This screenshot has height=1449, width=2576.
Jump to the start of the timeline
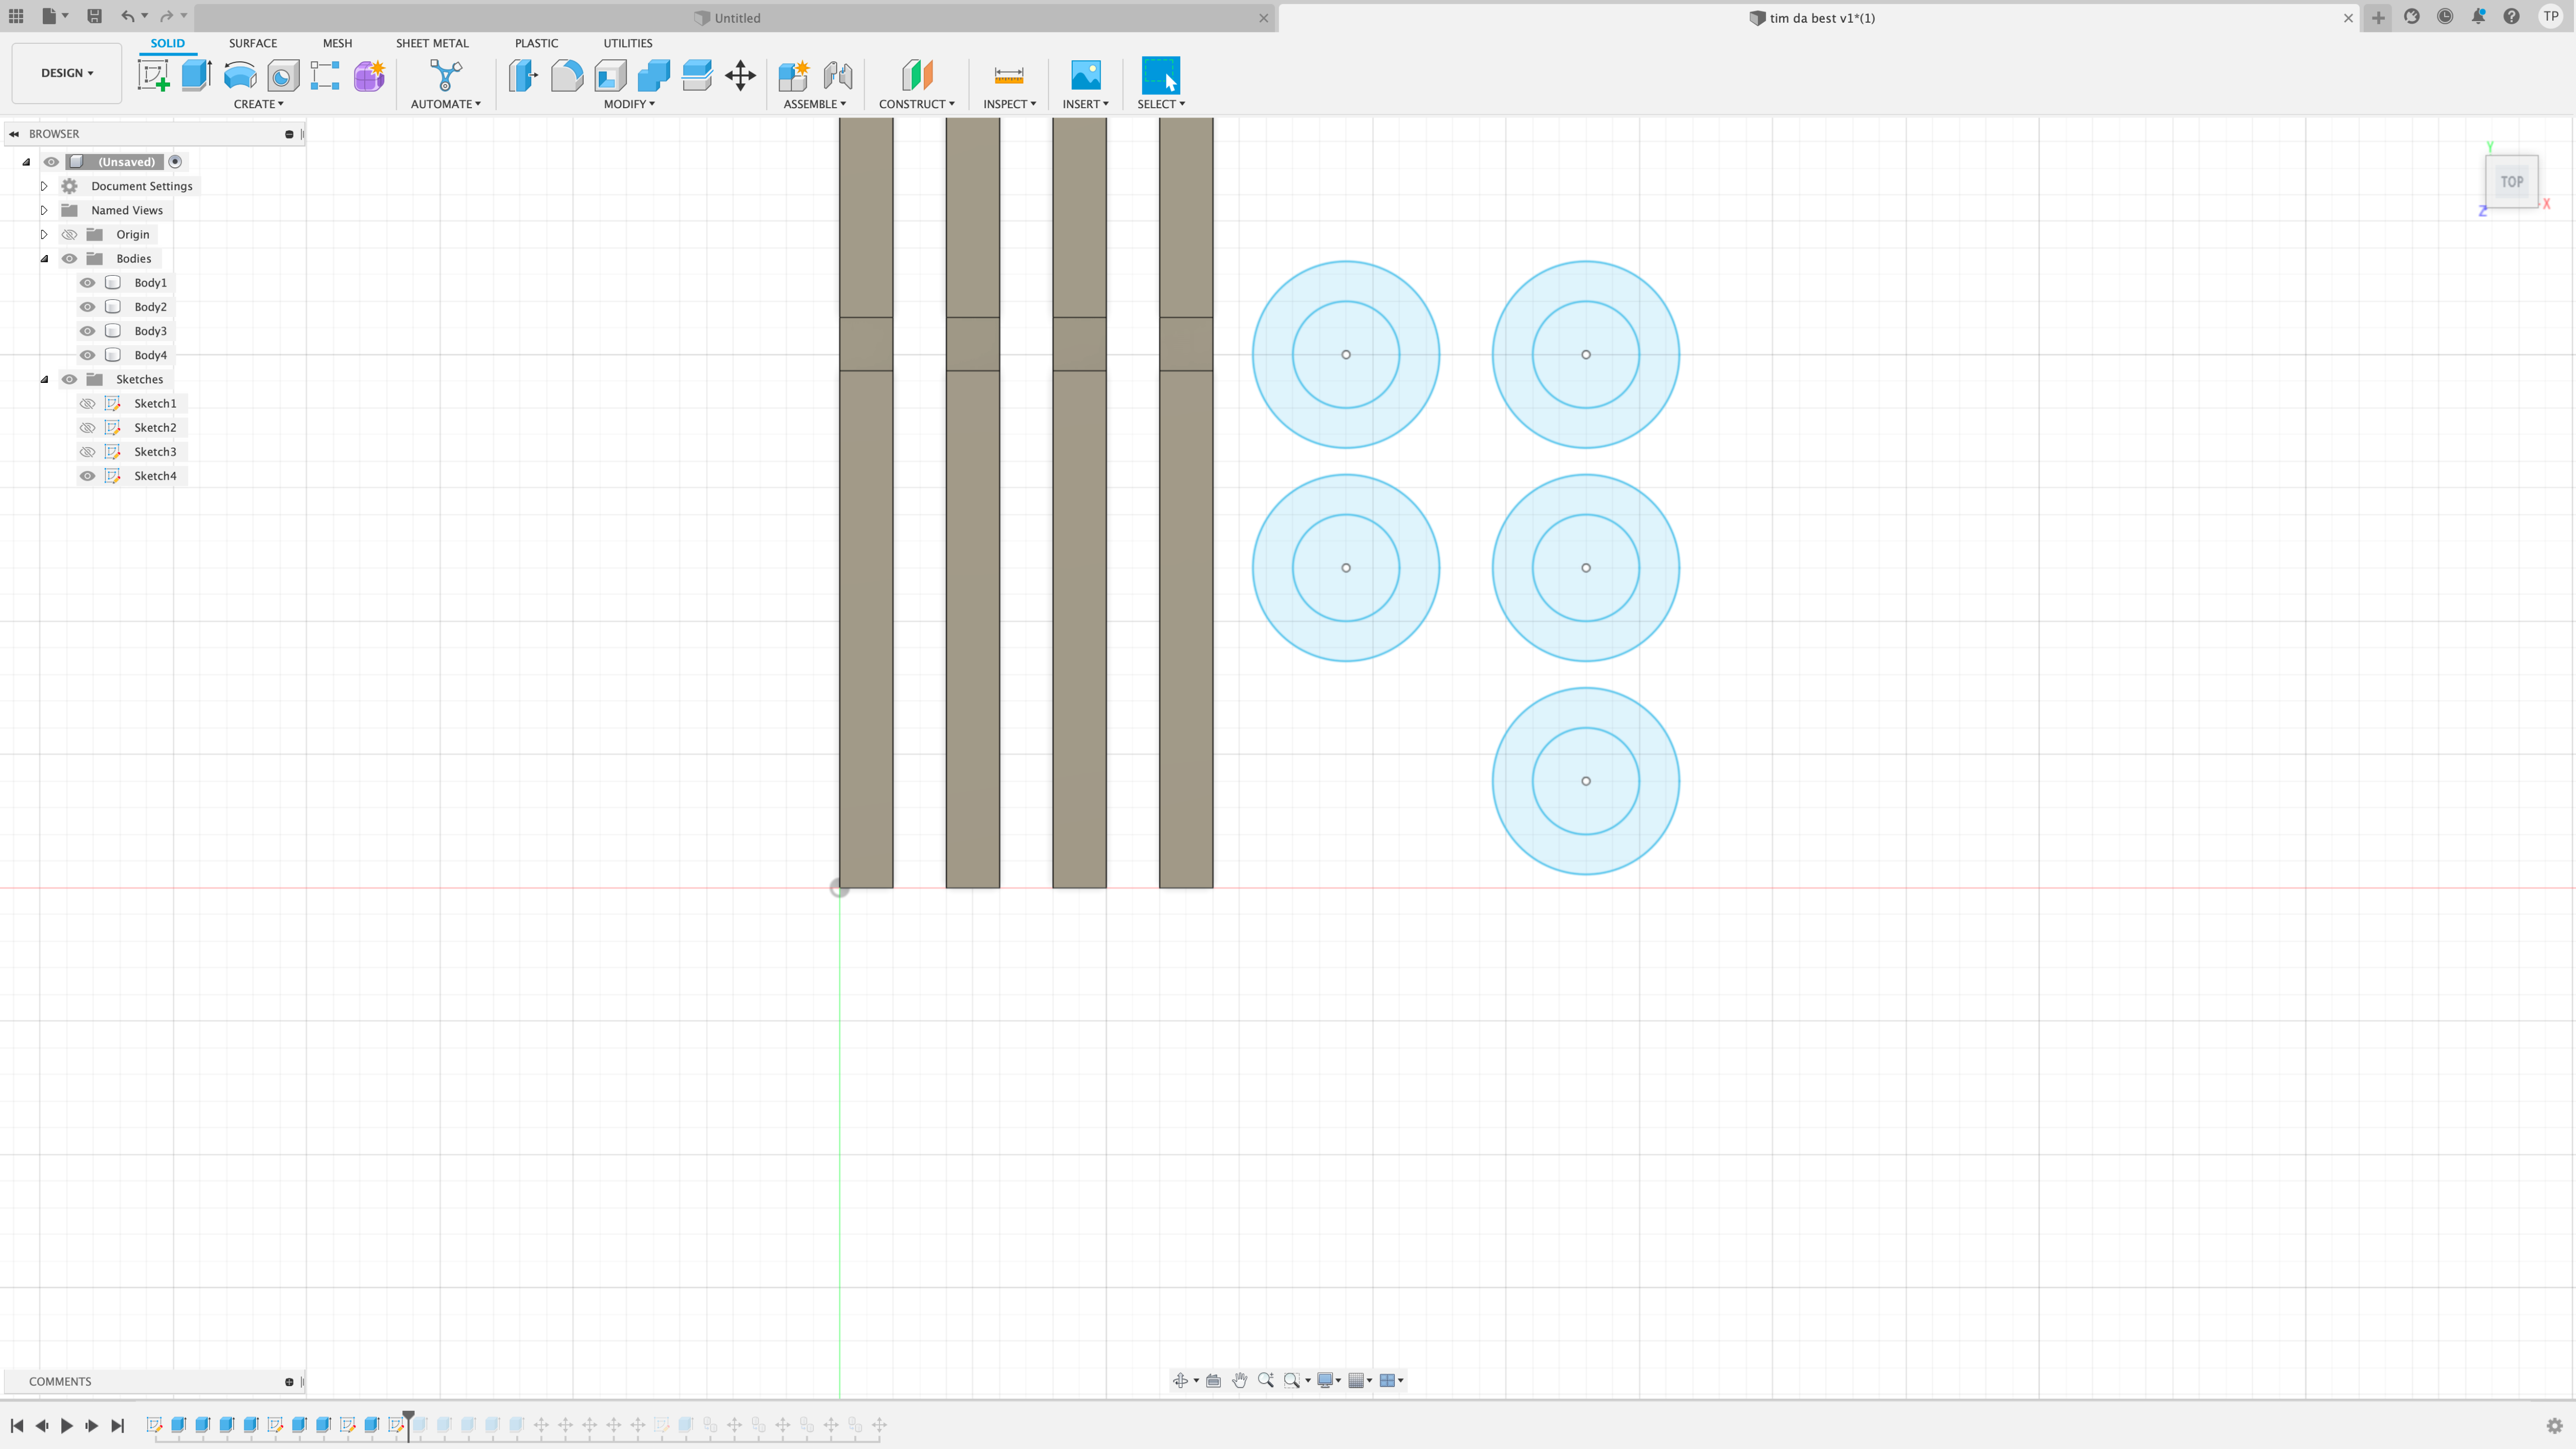[x=16, y=1425]
